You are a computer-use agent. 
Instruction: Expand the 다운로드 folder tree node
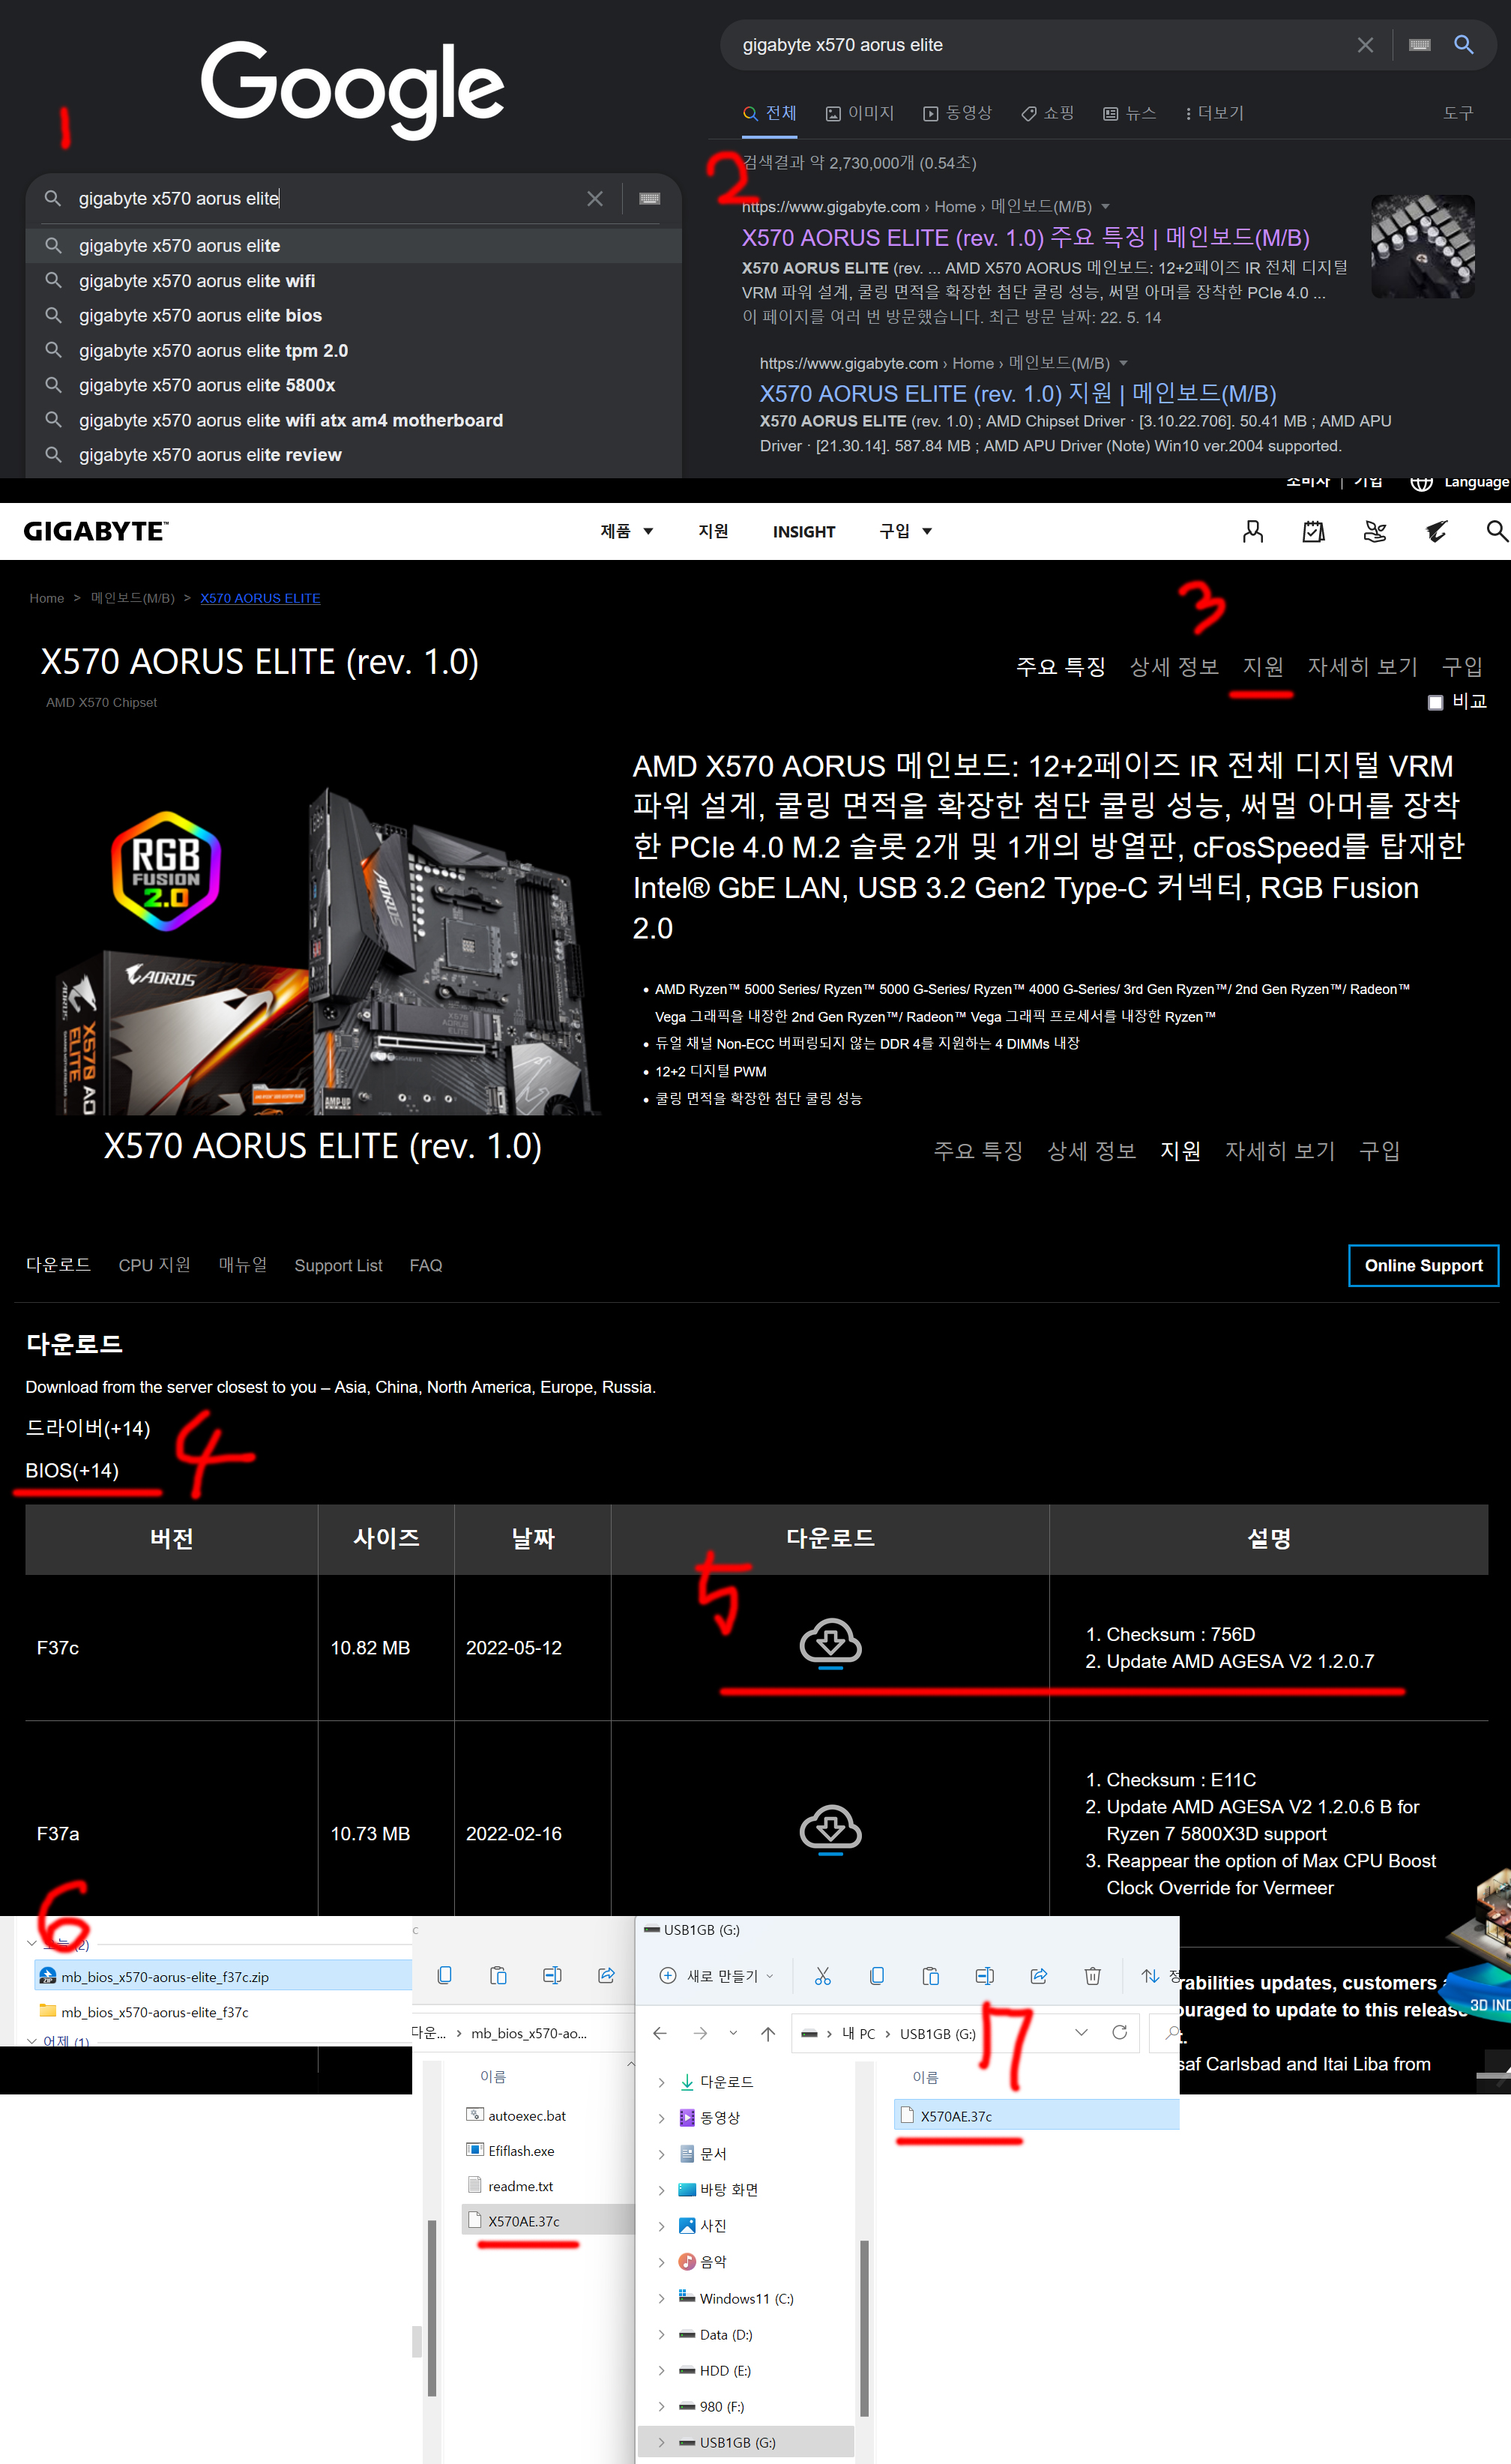click(x=661, y=2082)
